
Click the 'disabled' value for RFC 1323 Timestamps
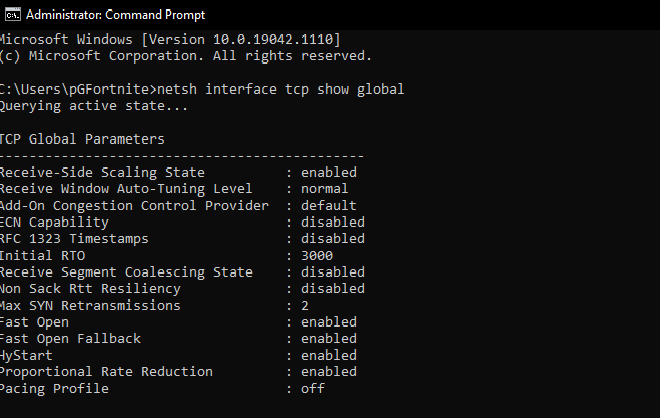pyautogui.click(x=332, y=239)
